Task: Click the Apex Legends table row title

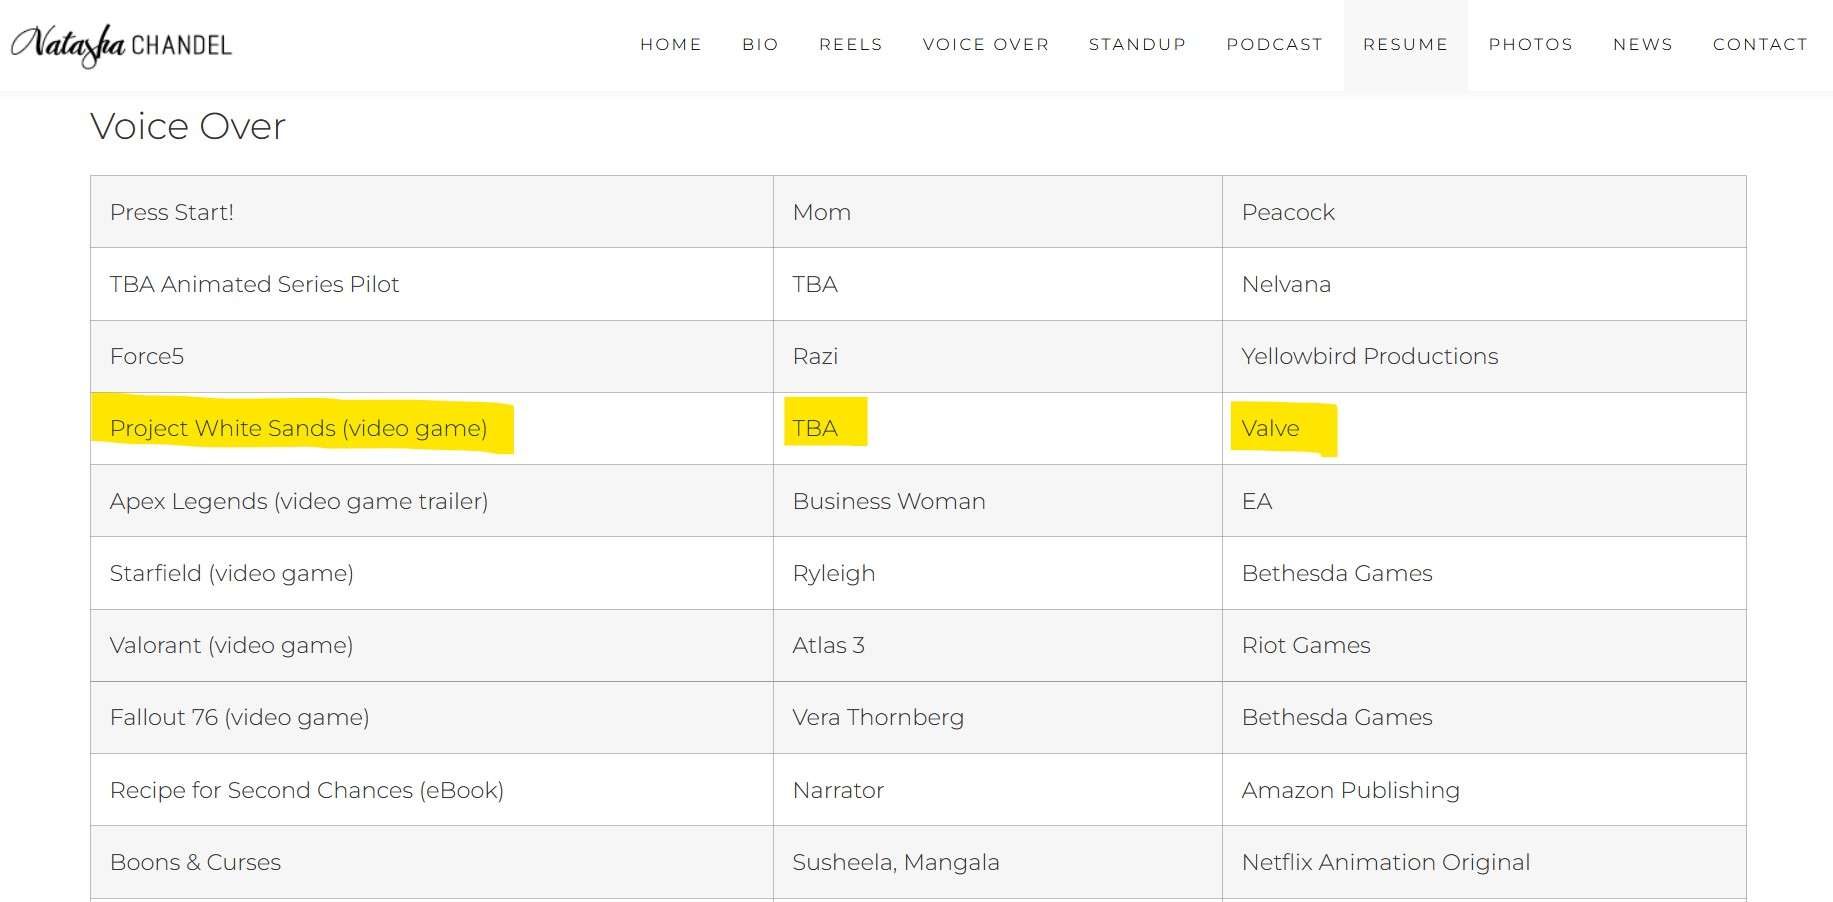Action: pyautogui.click(x=299, y=501)
